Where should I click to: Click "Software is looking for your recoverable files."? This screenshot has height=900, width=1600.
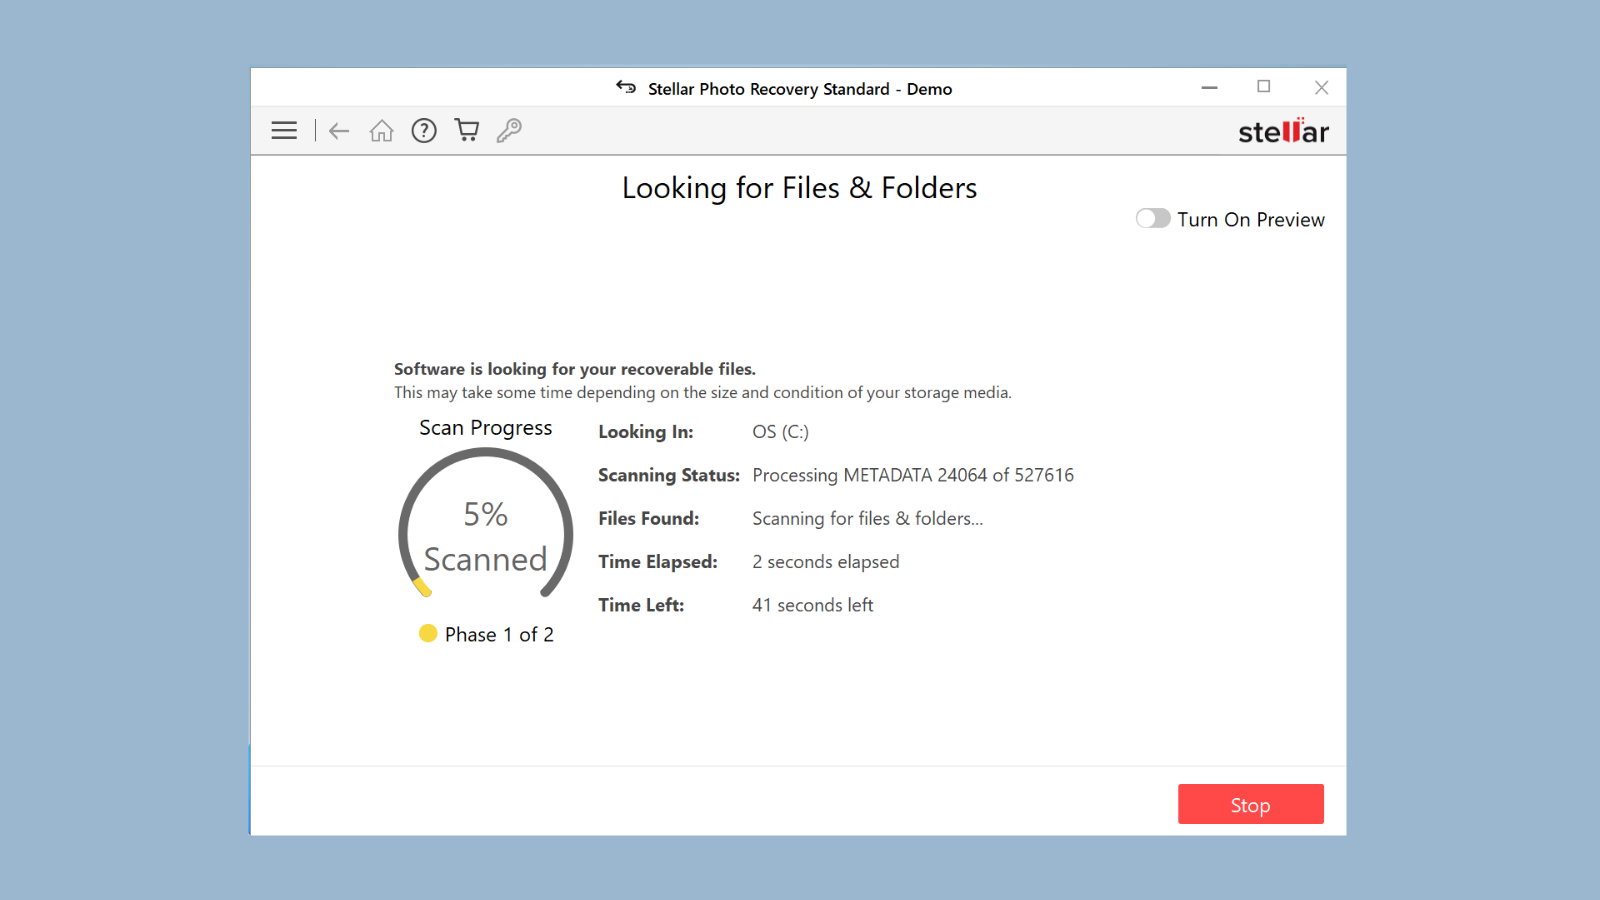point(574,369)
